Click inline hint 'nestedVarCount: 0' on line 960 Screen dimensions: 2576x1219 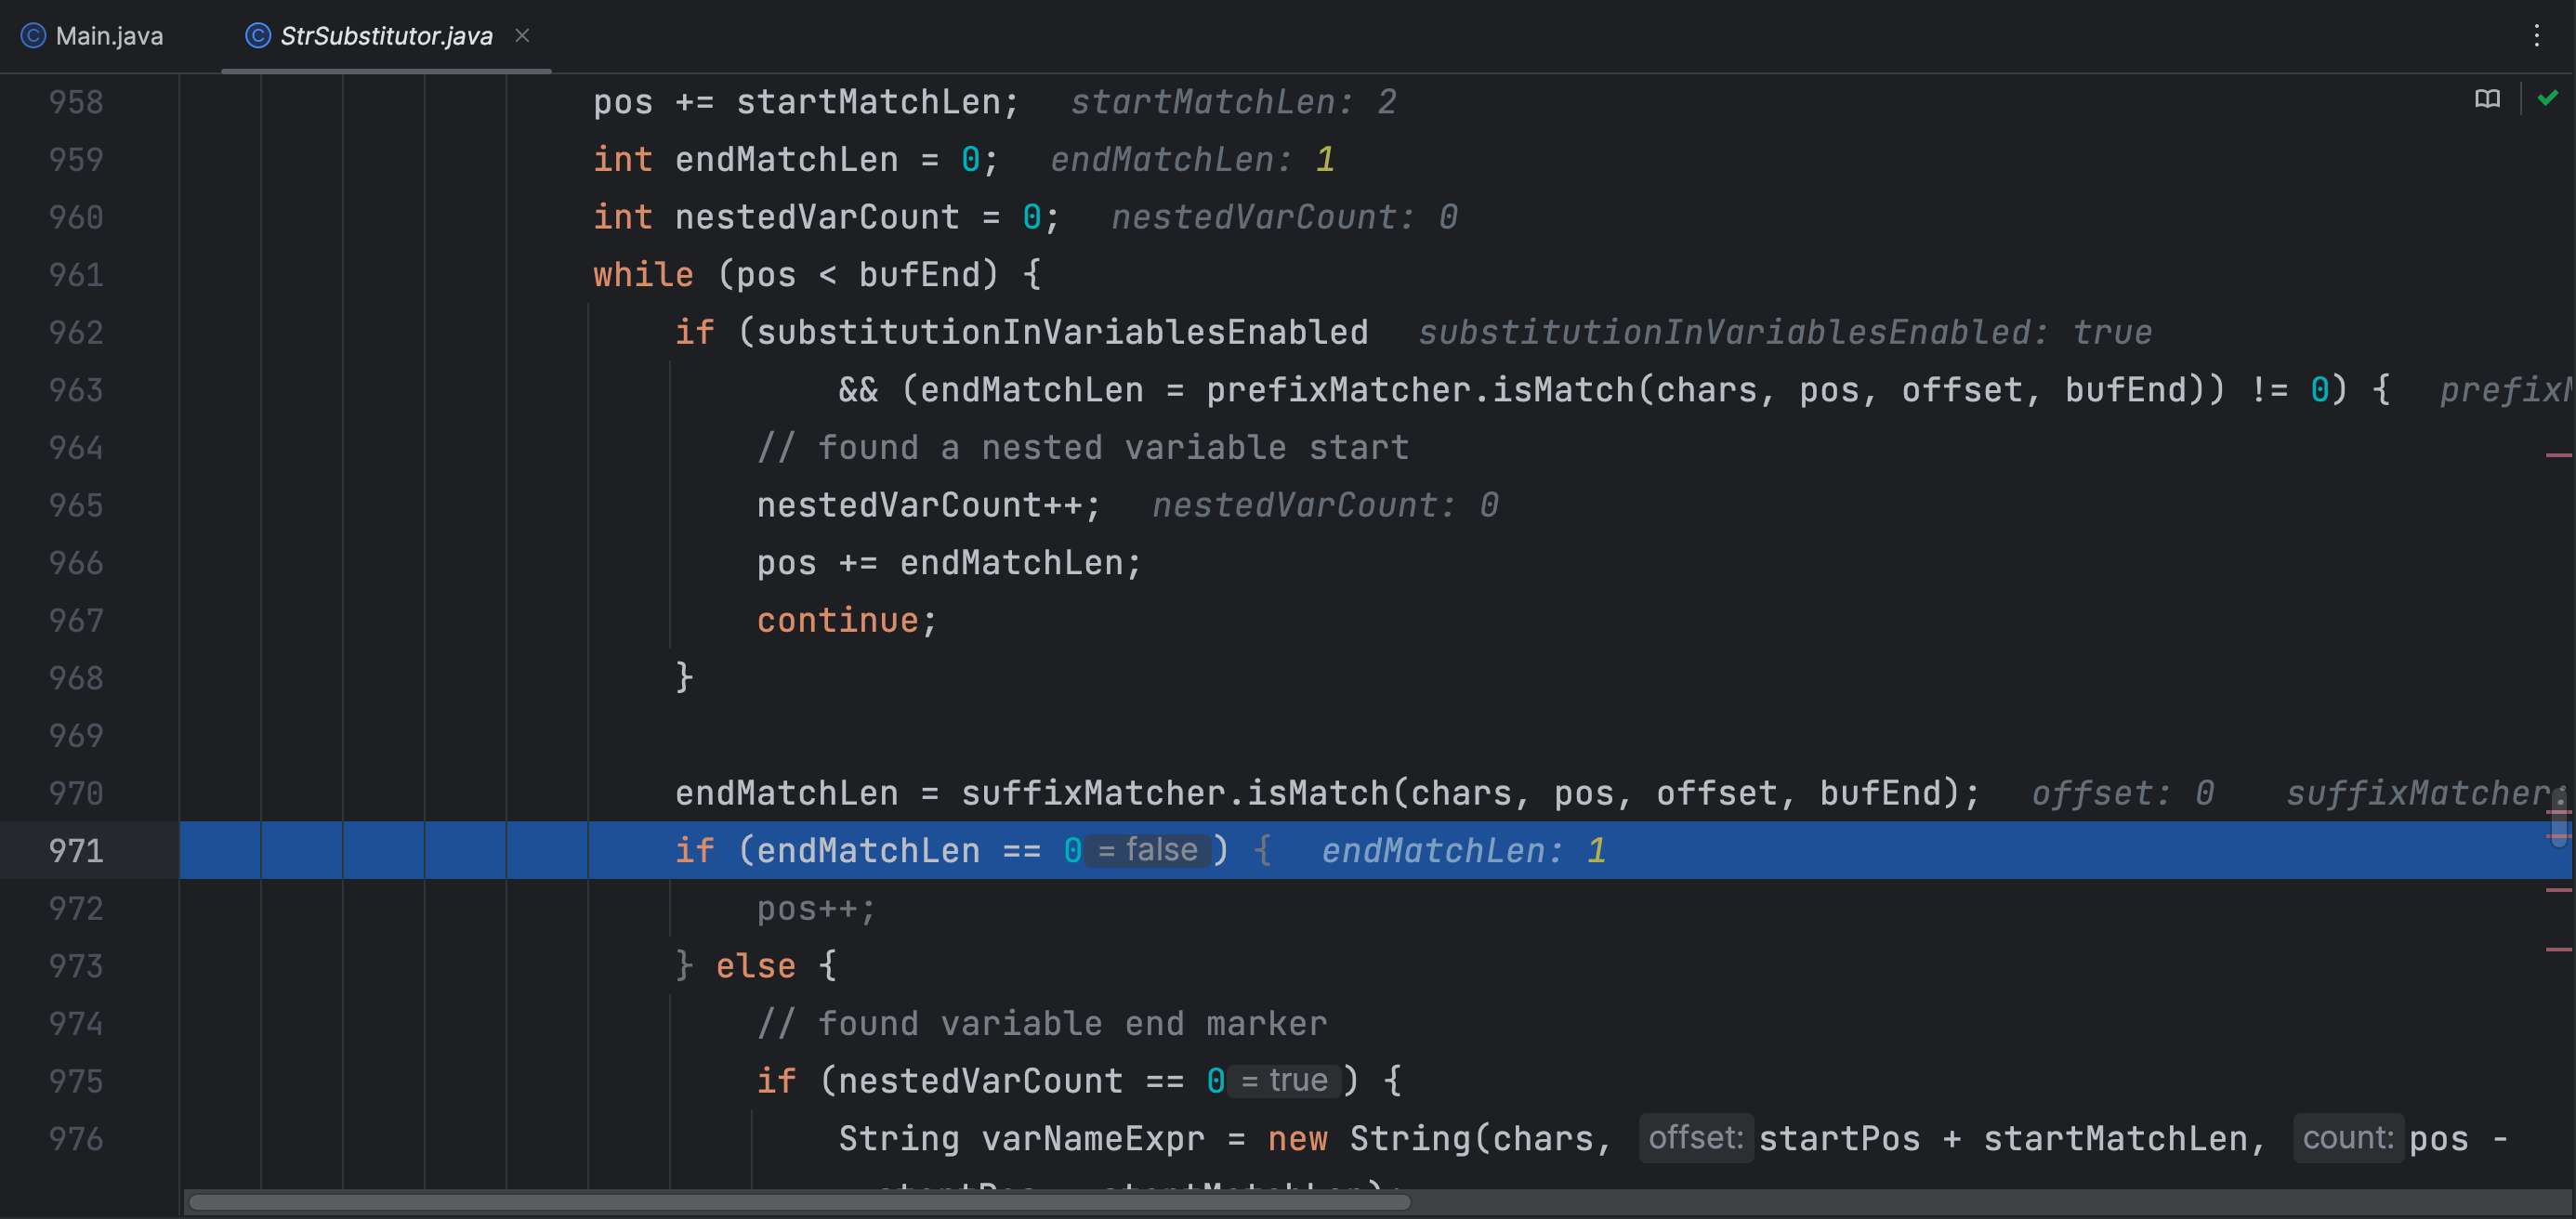click(1284, 217)
